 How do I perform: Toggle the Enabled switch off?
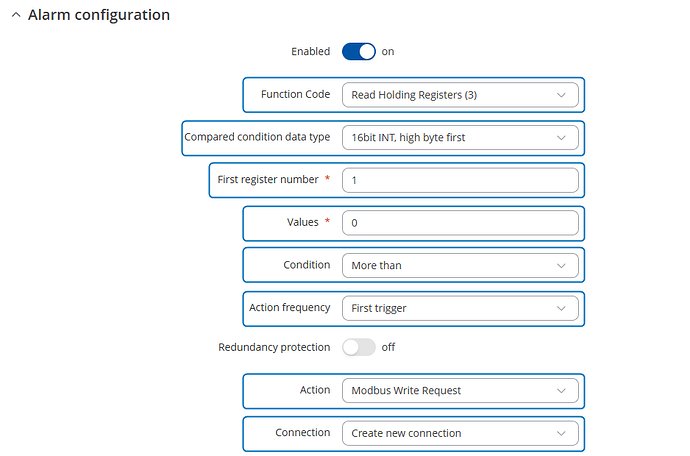(359, 51)
